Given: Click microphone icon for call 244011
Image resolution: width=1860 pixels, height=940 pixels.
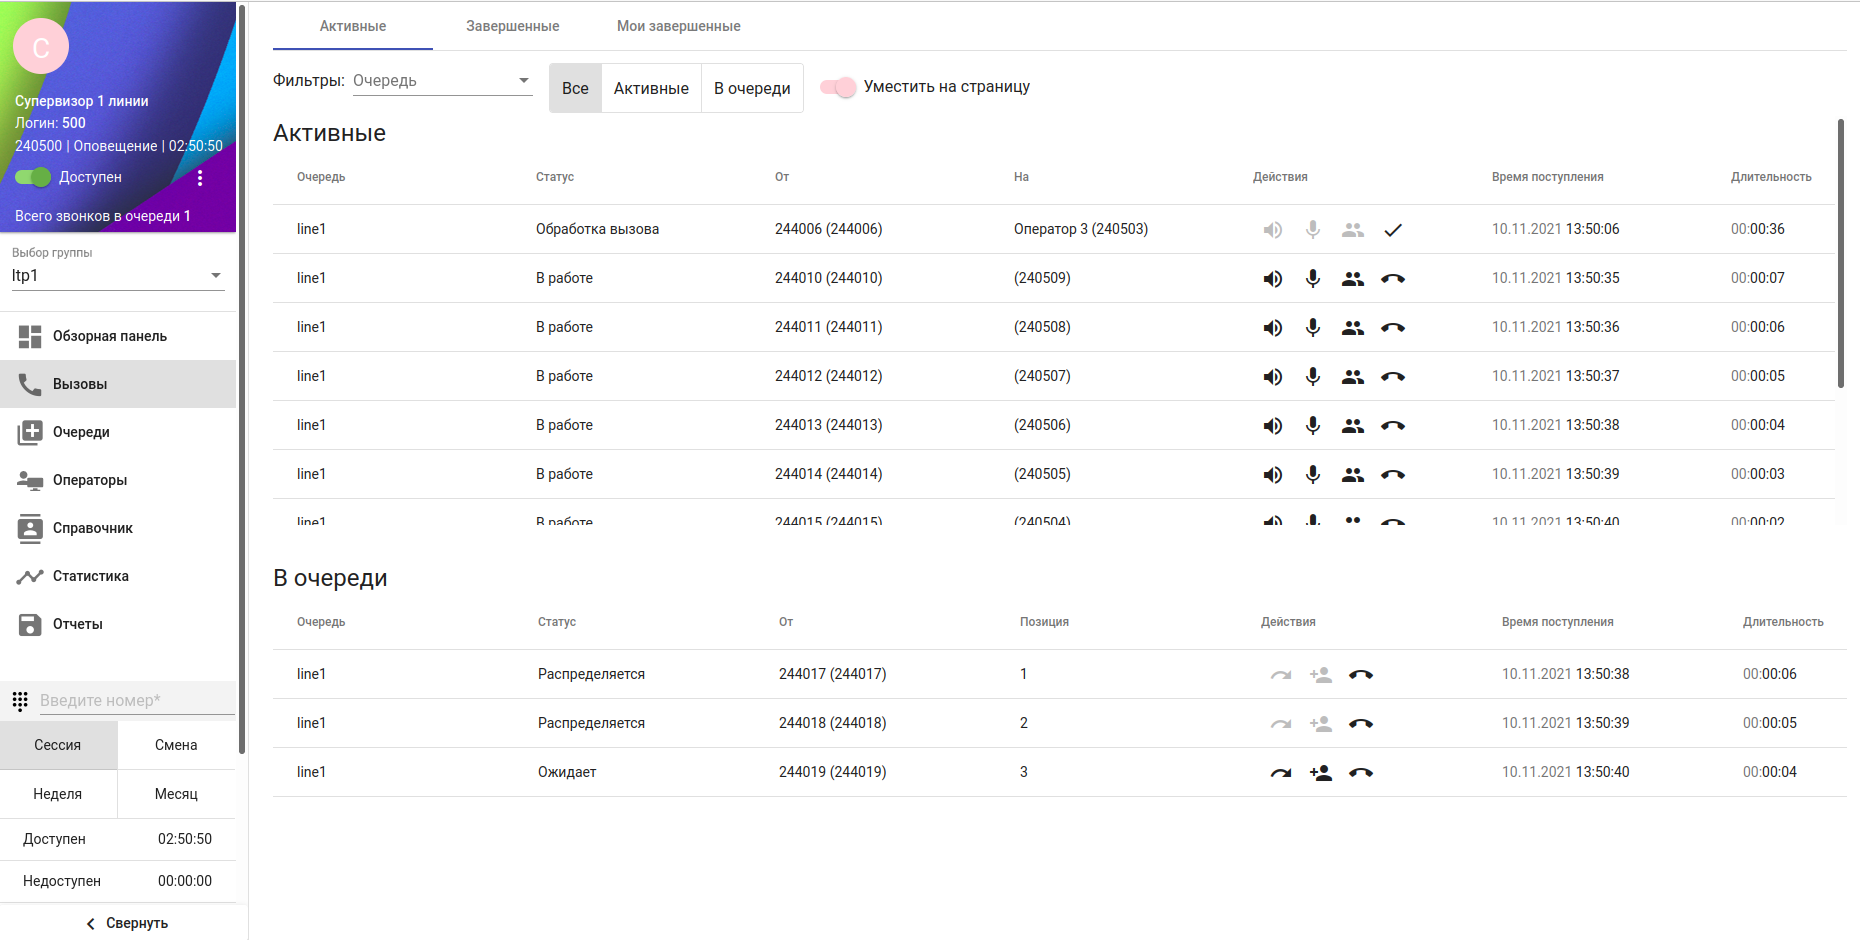Looking at the screenshot, I should 1312,328.
